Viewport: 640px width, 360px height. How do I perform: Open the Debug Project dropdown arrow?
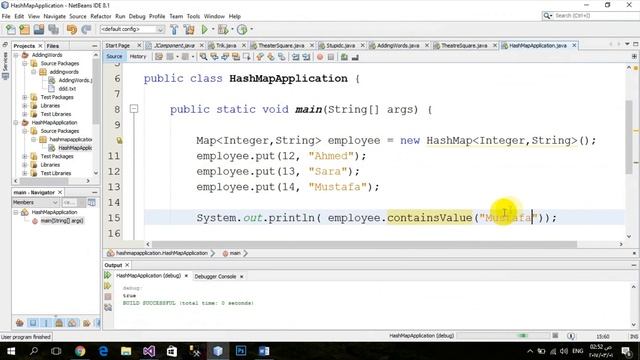(x=232, y=29)
